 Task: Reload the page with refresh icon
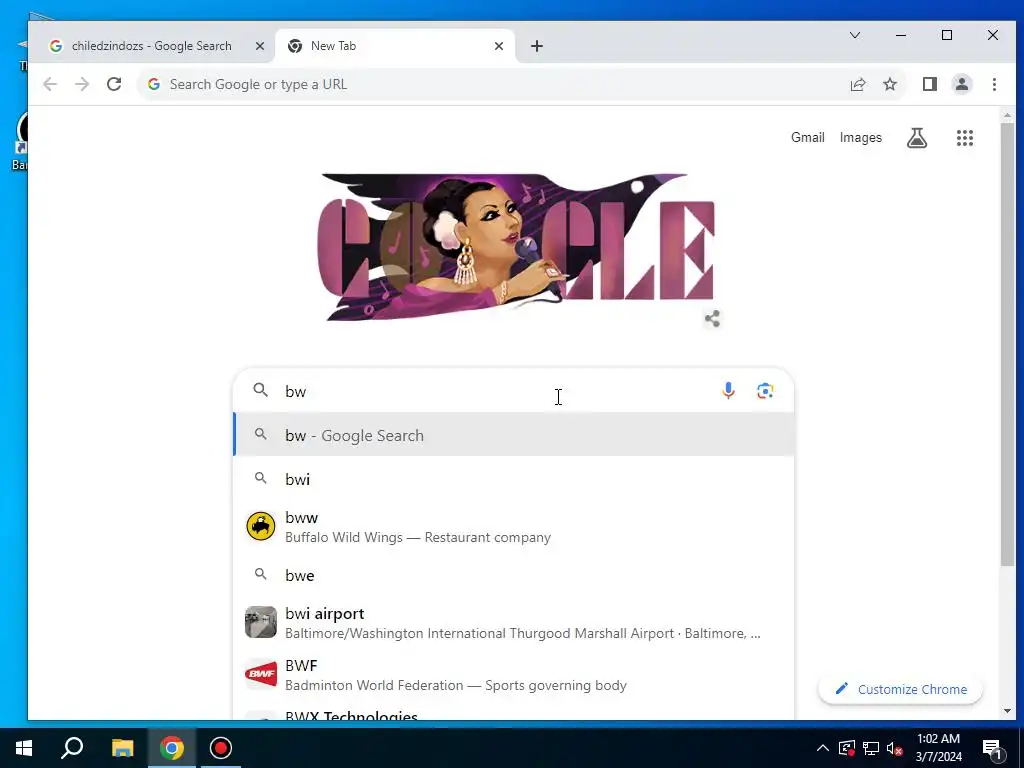coord(114,84)
